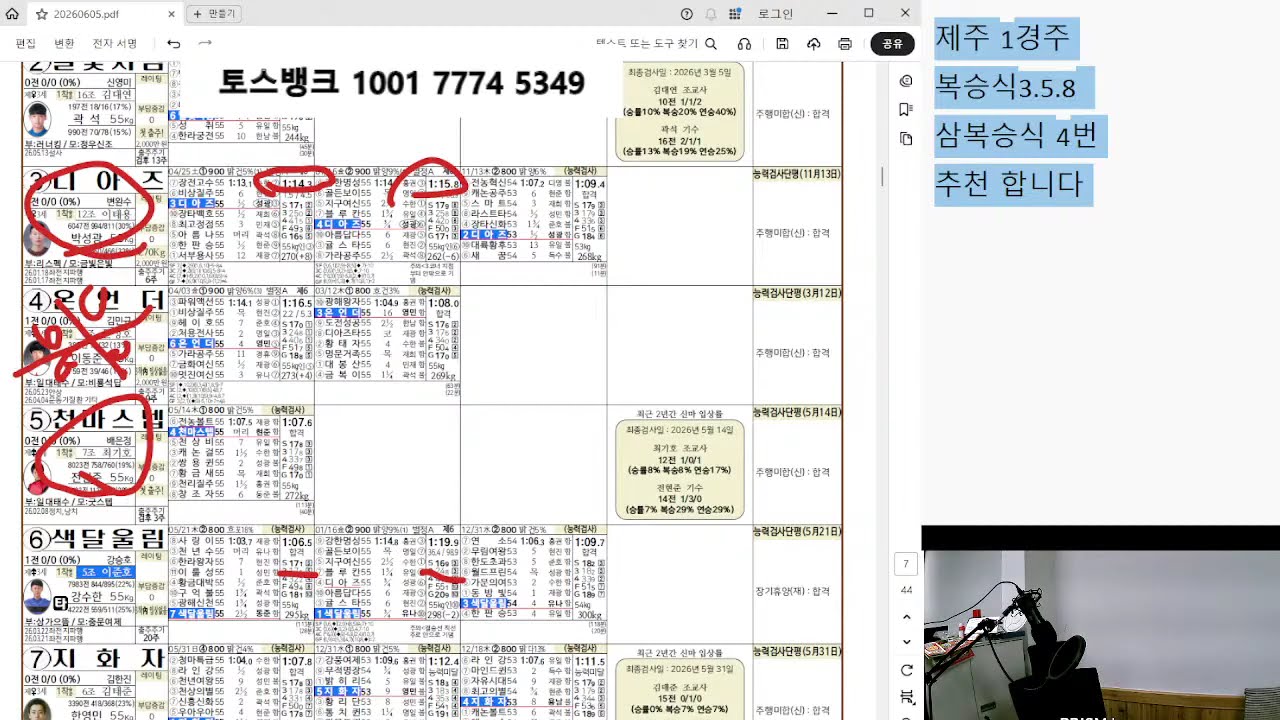Upload the file to the cloud

(814, 44)
